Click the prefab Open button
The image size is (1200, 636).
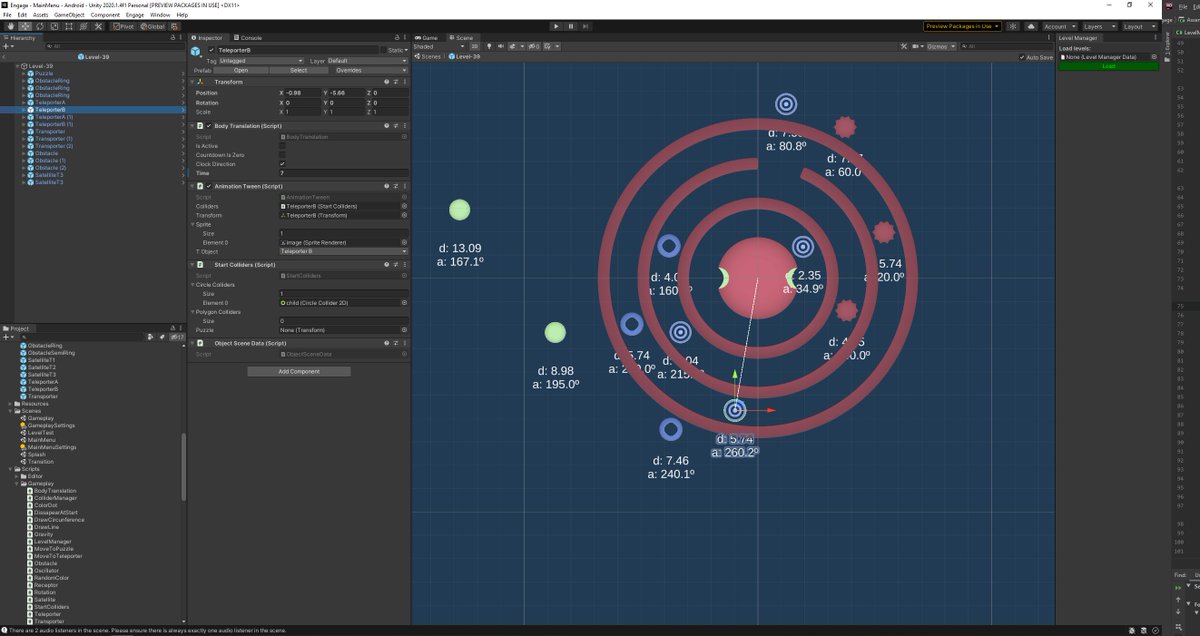pos(241,70)
